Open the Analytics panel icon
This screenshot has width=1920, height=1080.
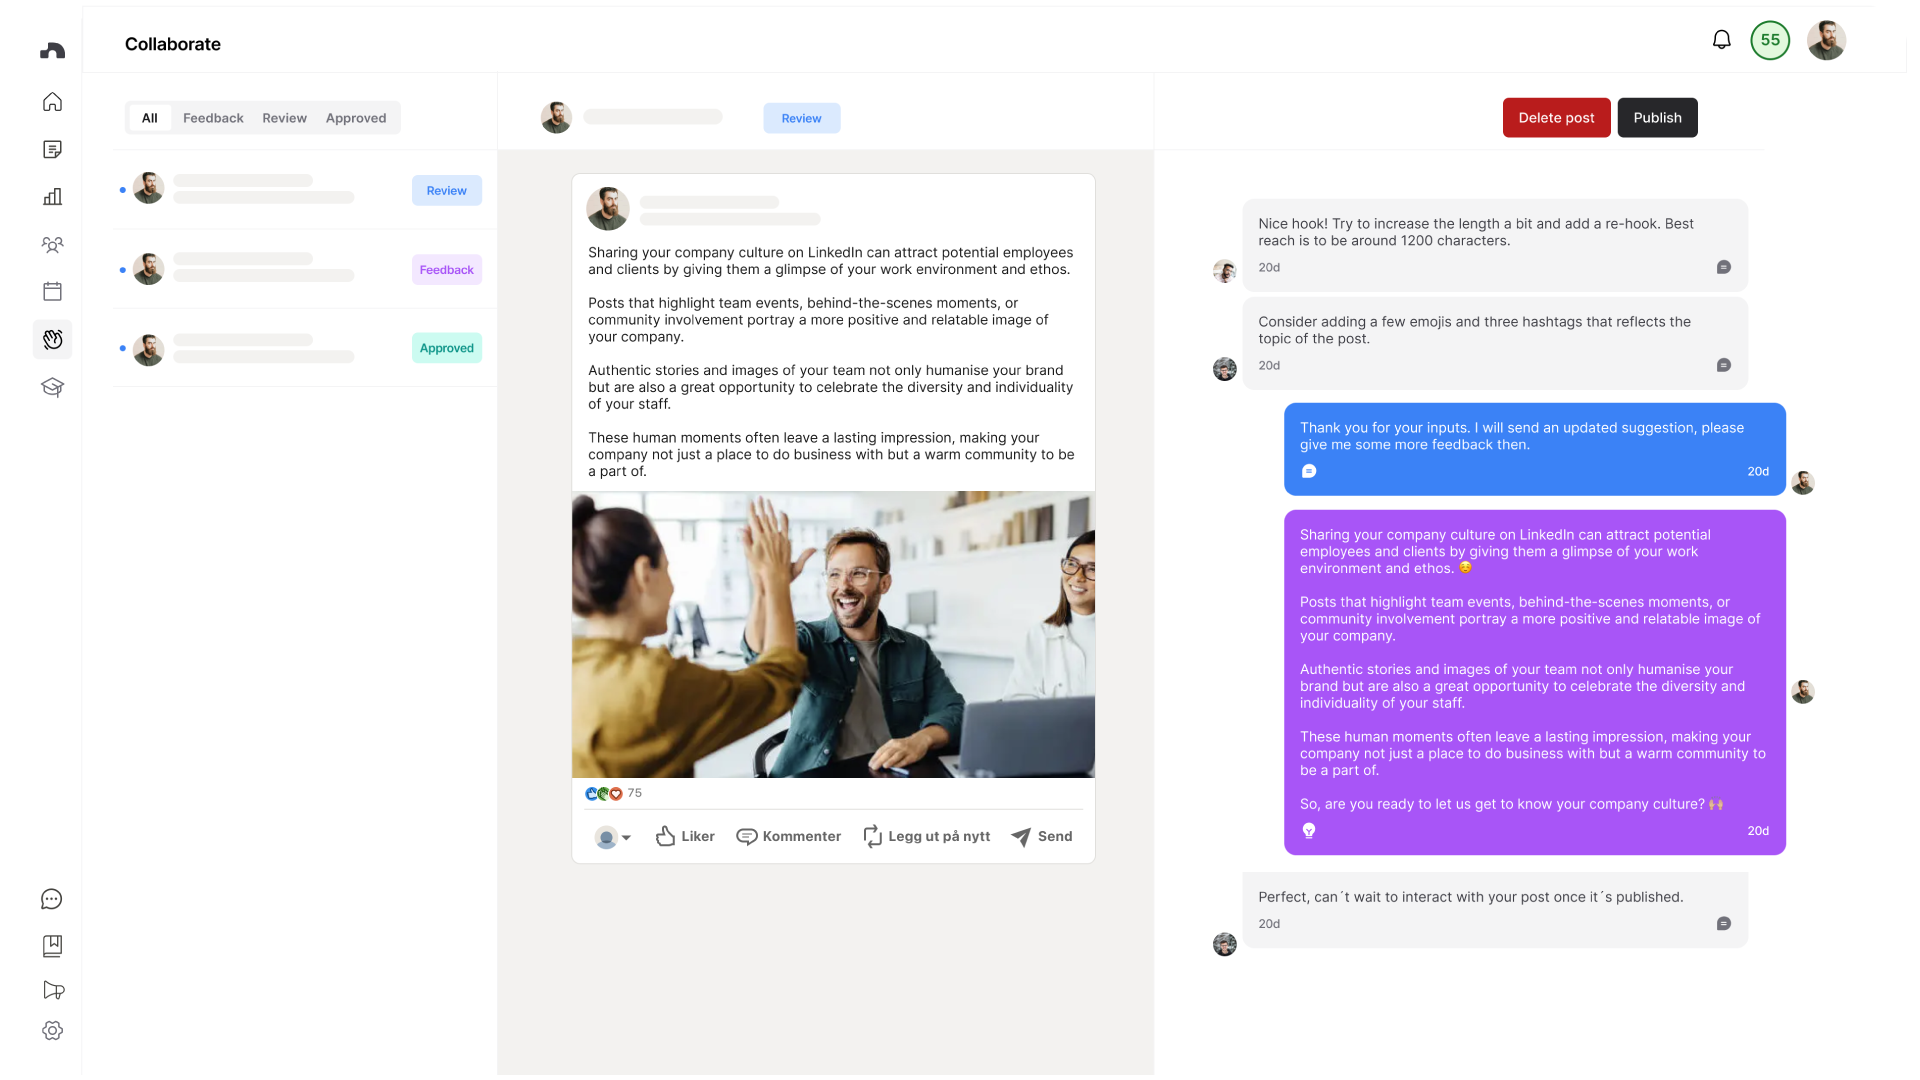53,195
